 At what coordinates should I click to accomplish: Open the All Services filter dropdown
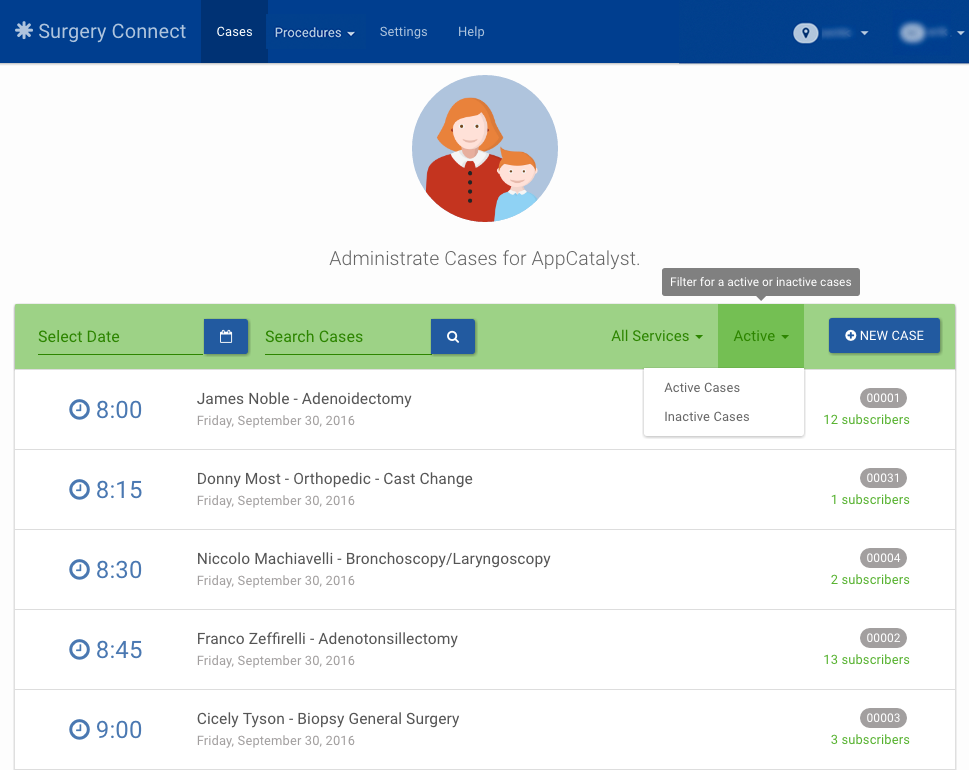(x=656, y=336)
